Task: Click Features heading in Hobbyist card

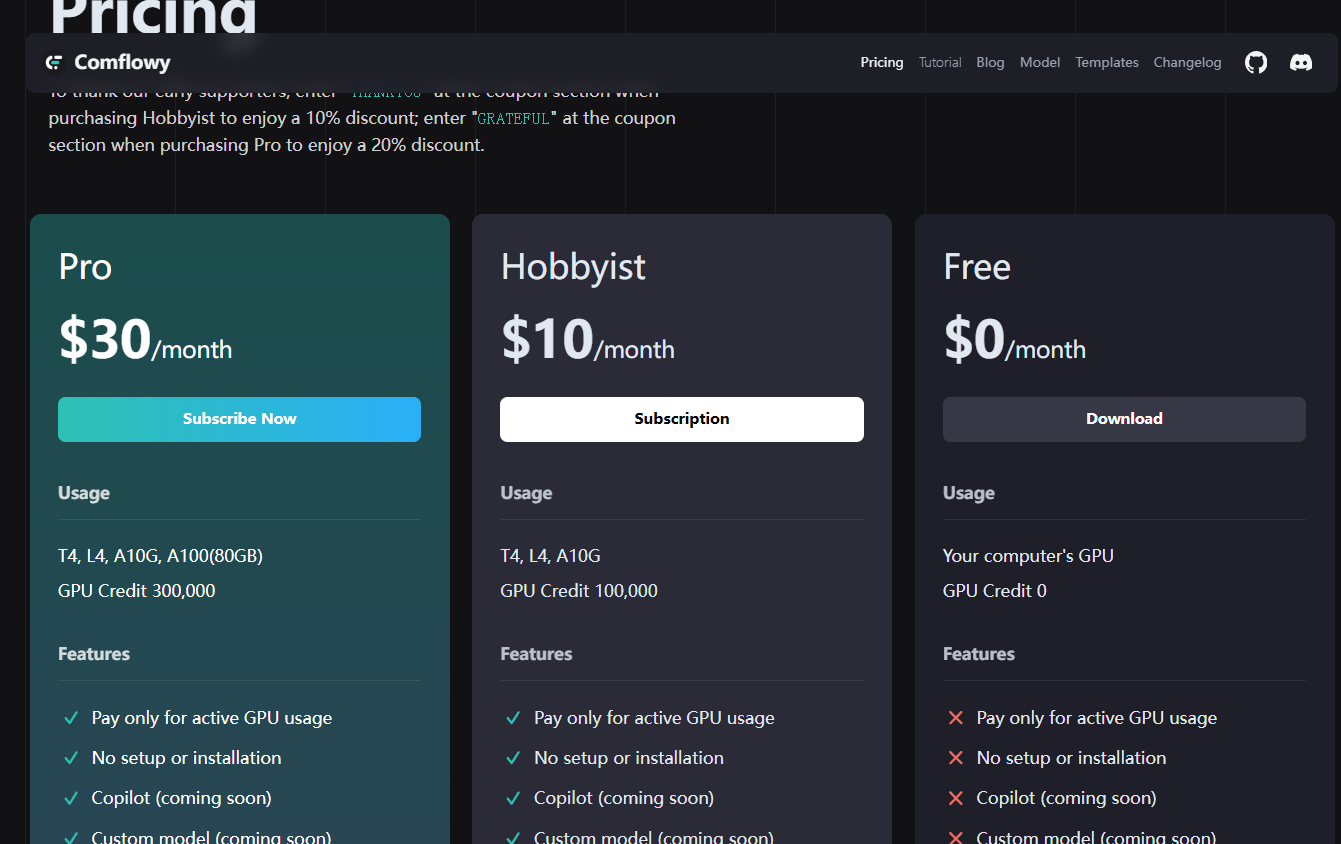Action: coord(536,654)
